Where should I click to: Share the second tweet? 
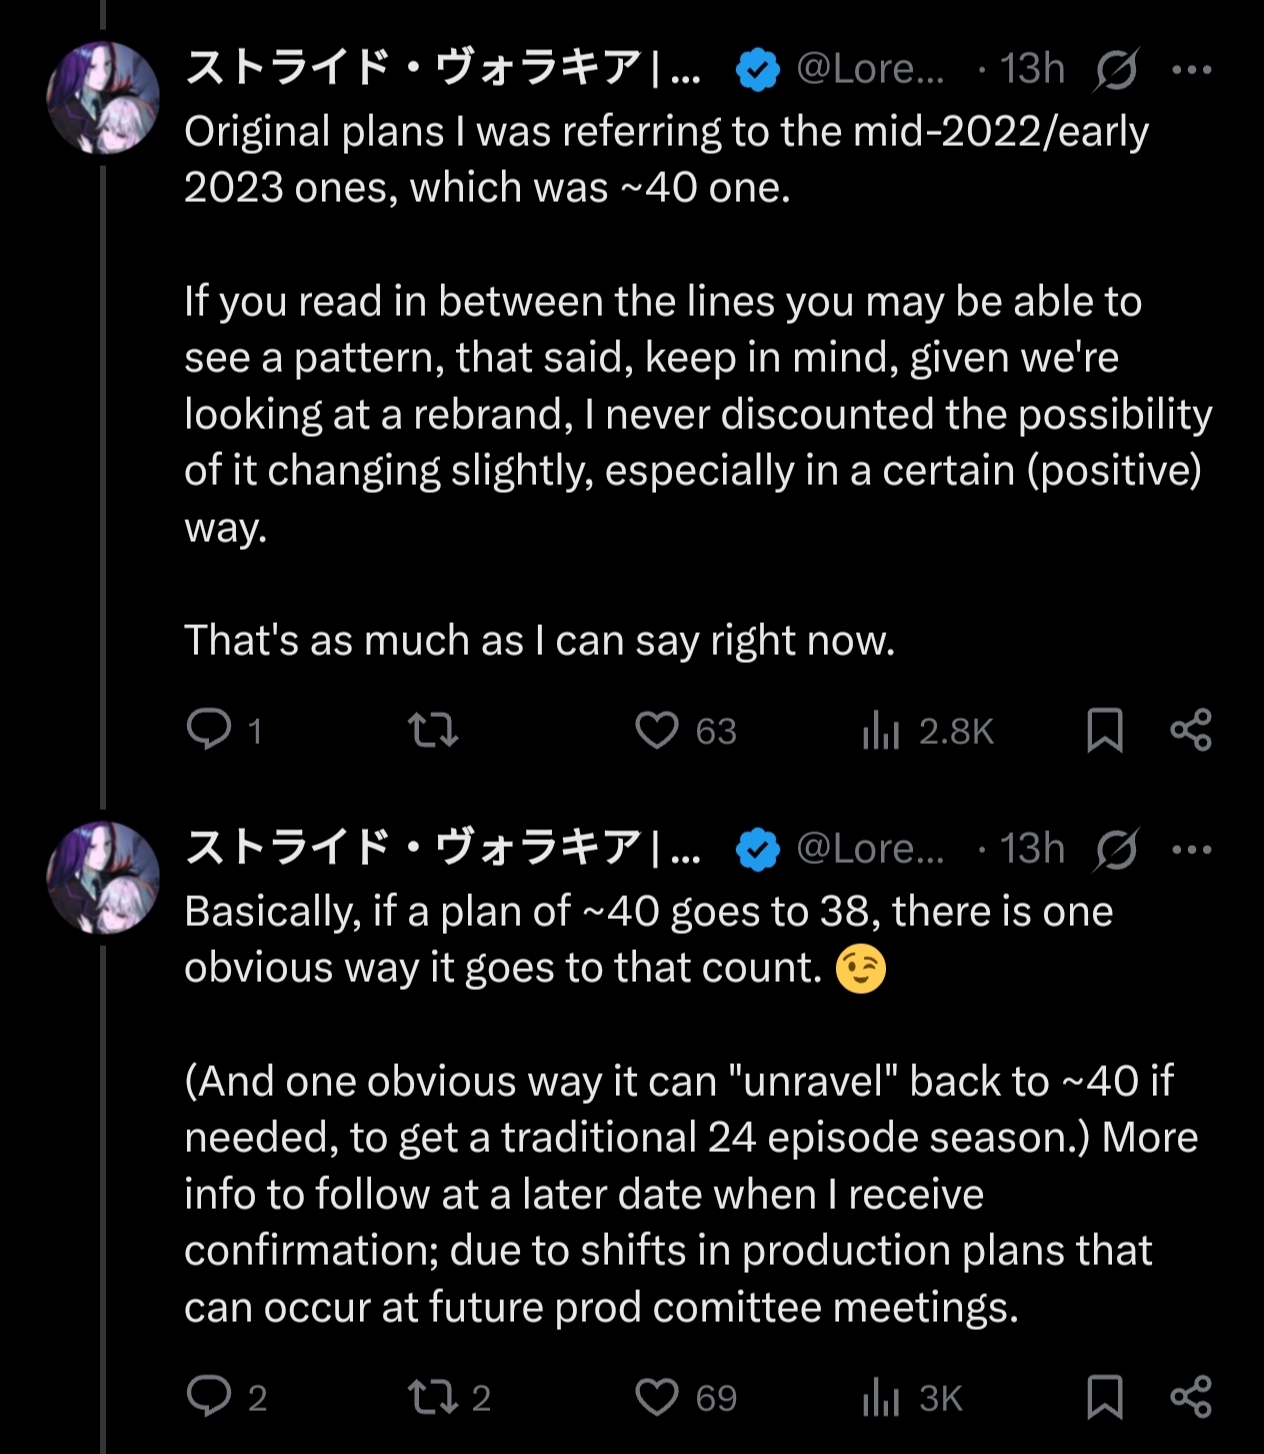pyautogui.click(x=1191, y=1396)
